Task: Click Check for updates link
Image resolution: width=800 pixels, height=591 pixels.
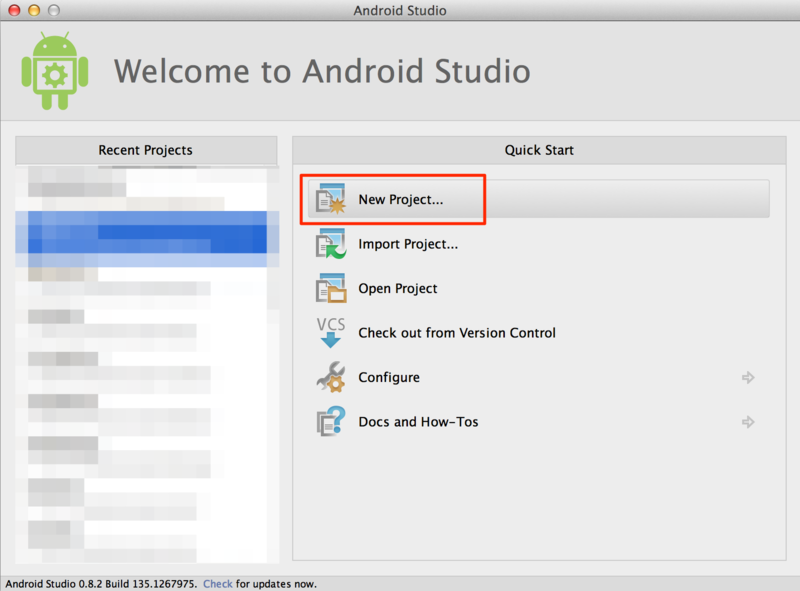Action: (217, 584)
